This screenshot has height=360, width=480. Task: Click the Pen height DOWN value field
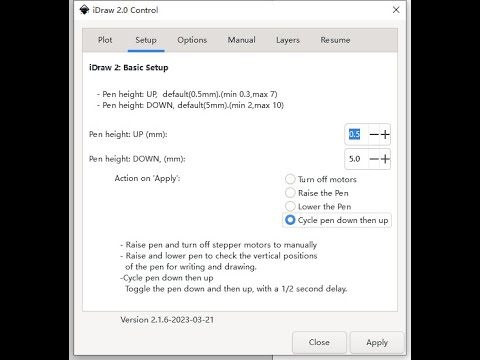pyautogui.click(x=356, y=159)
